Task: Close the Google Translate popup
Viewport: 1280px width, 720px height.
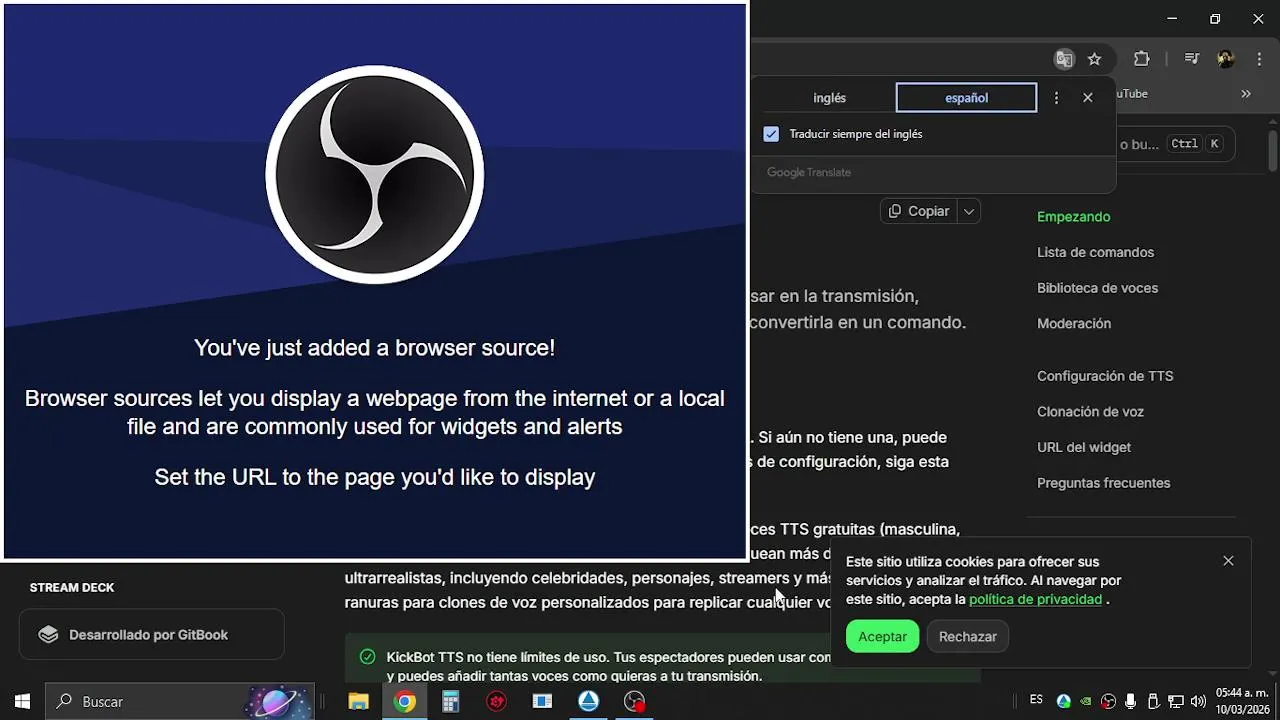Action: (x=1088, y=98)
